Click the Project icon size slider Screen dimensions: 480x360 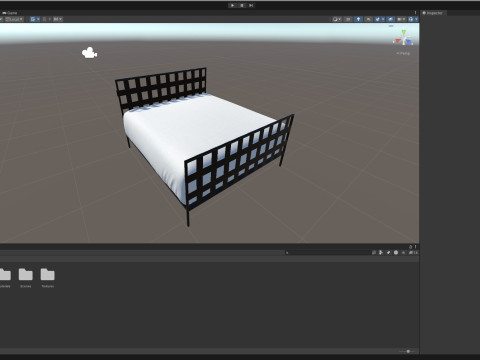(407, 351)
